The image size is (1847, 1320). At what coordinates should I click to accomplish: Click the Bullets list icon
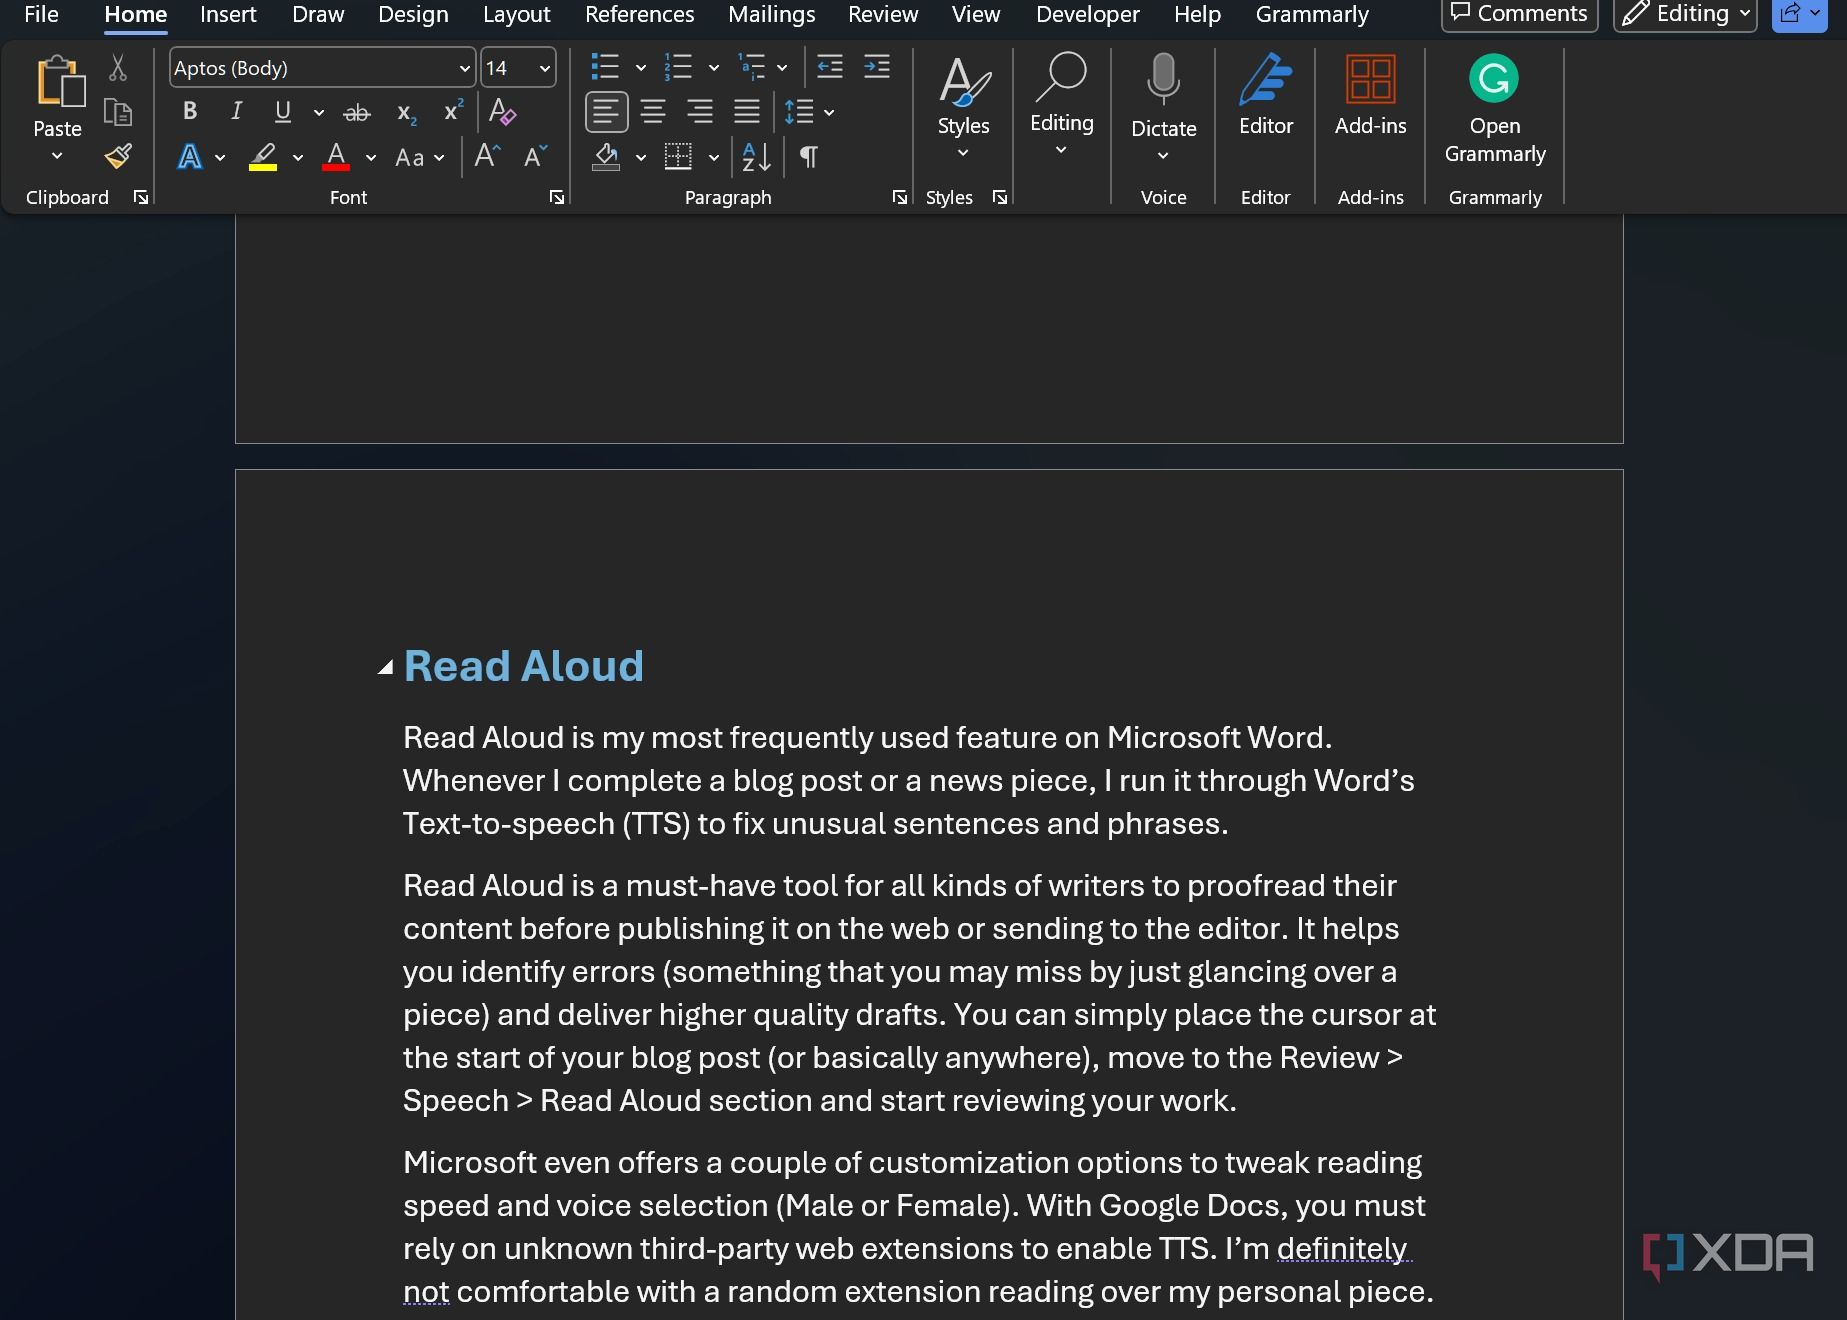605,67
